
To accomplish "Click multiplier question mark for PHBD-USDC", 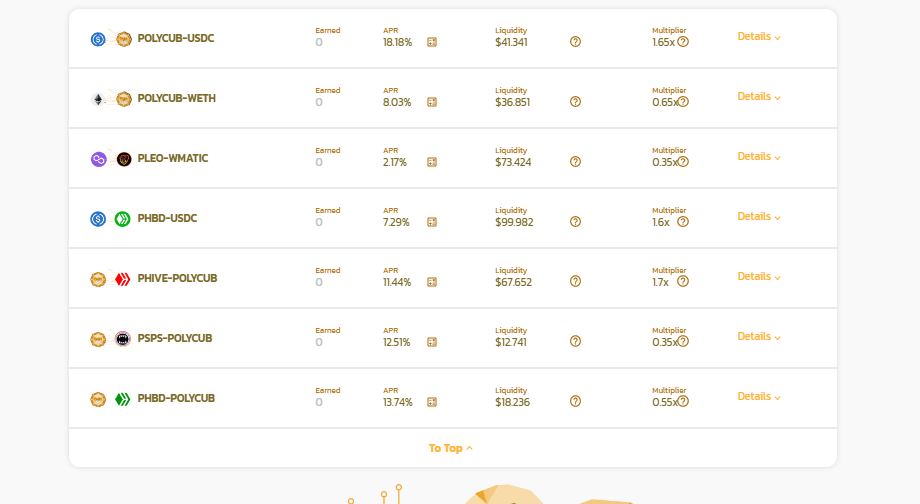I will [683, 222].
